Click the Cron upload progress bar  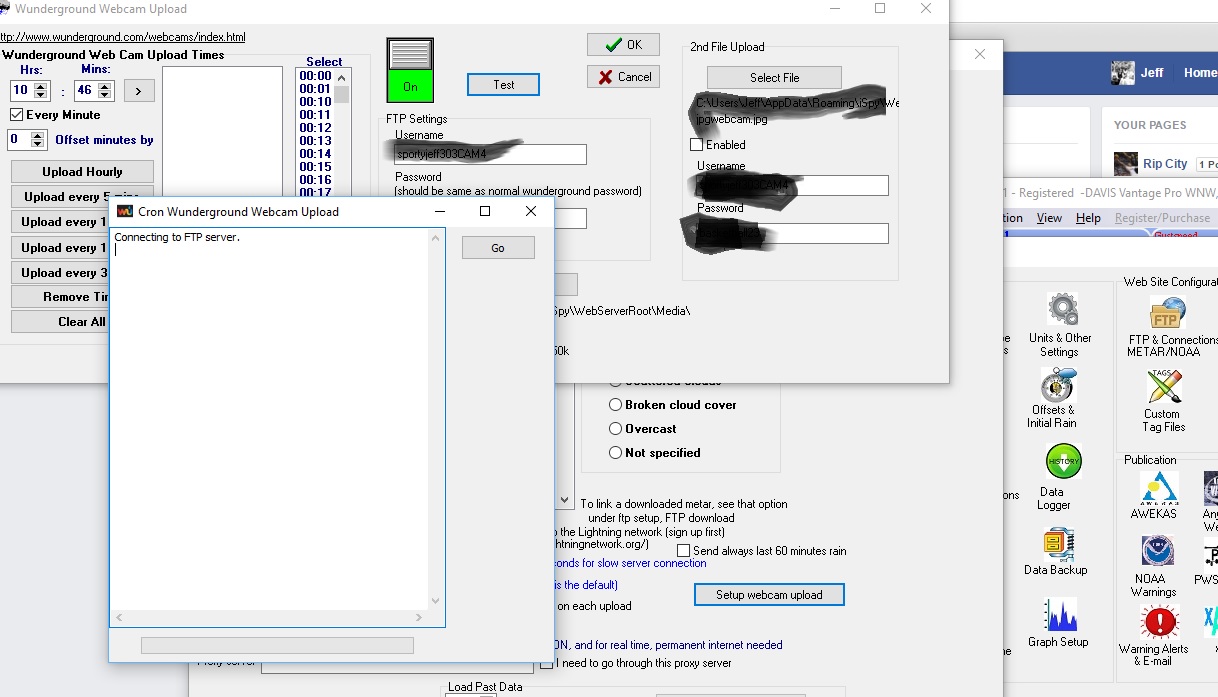(277, 646)
